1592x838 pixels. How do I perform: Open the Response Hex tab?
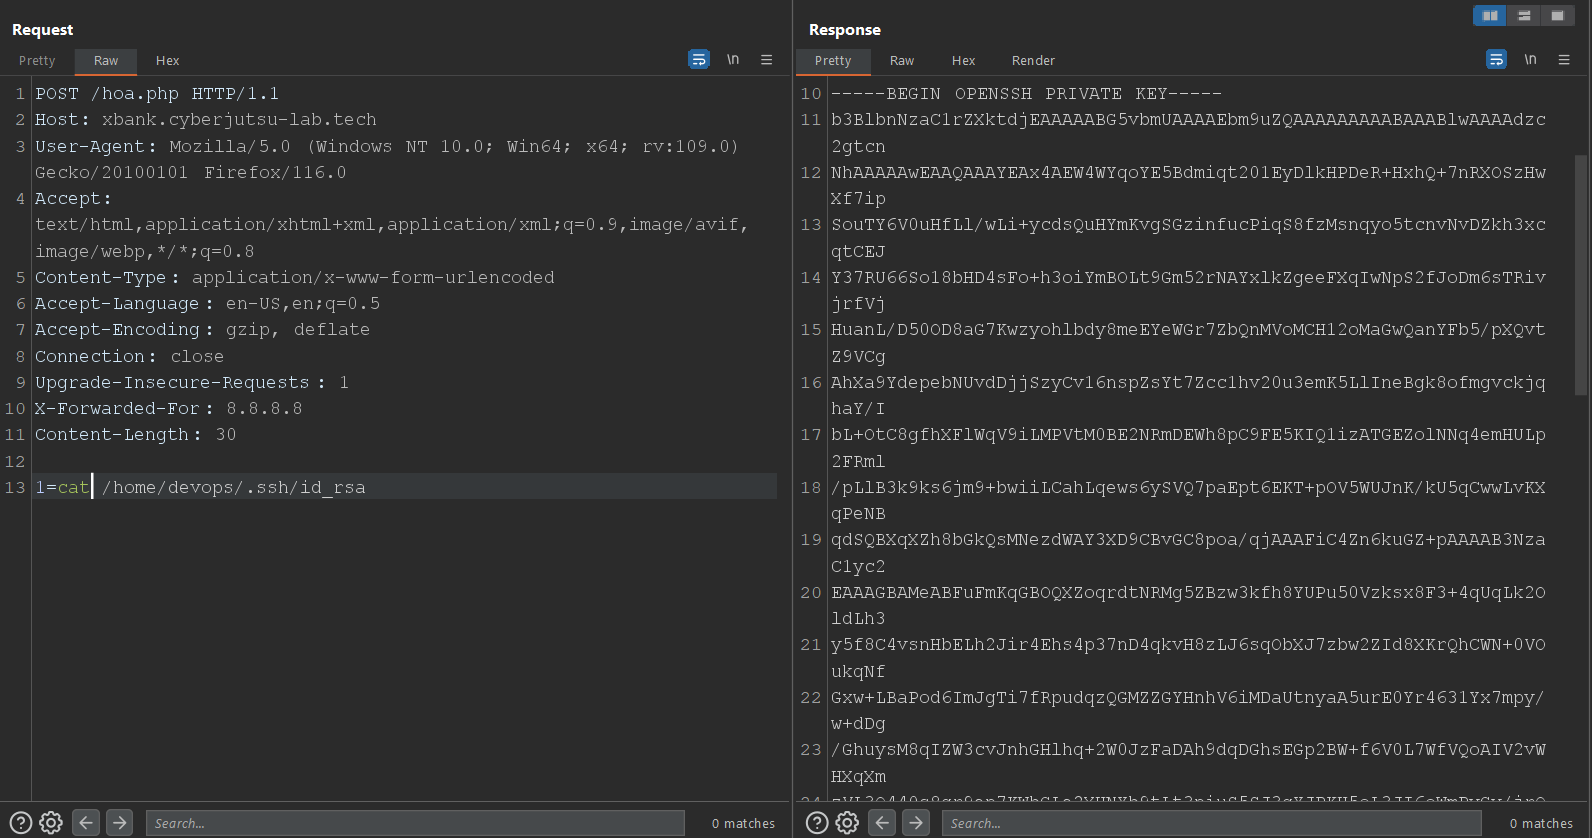tap(963, 61)
